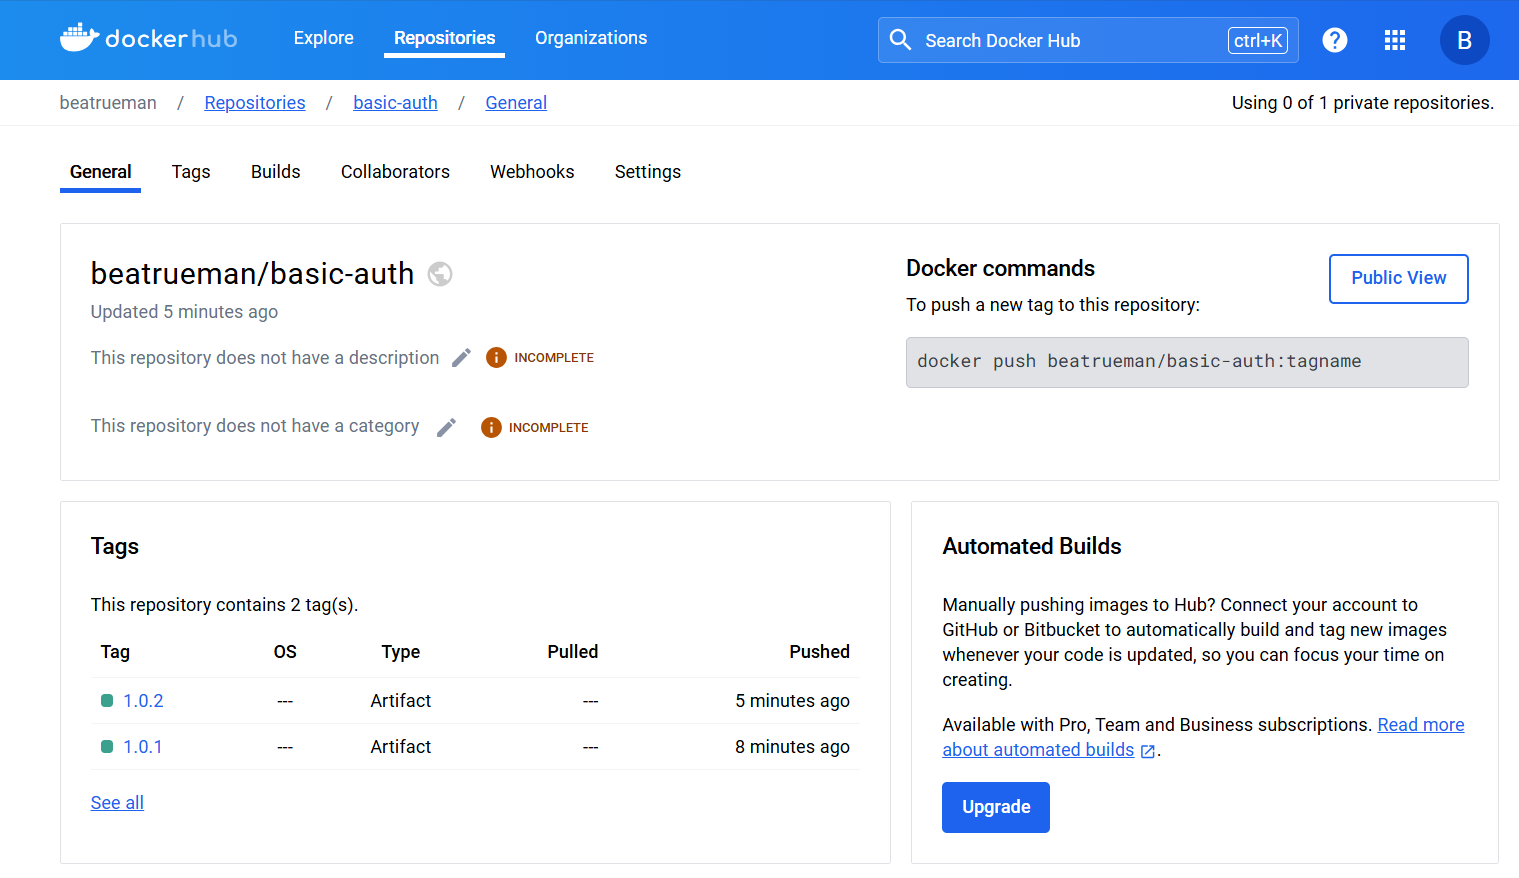
Task: Go to the Collaborators tab
Action: tap(395, 172)
